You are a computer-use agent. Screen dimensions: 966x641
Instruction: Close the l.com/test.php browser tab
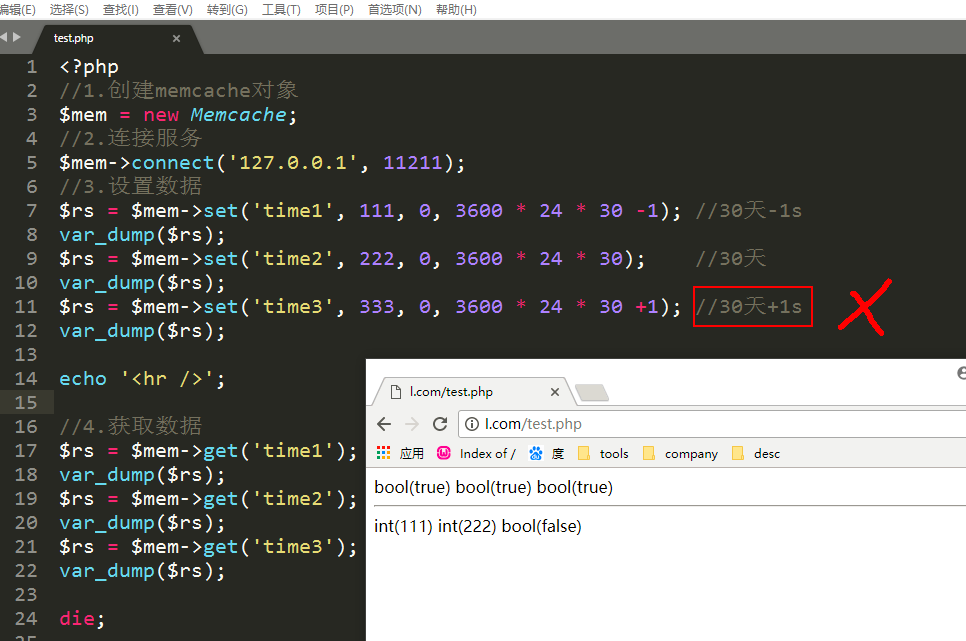[556, 392]
